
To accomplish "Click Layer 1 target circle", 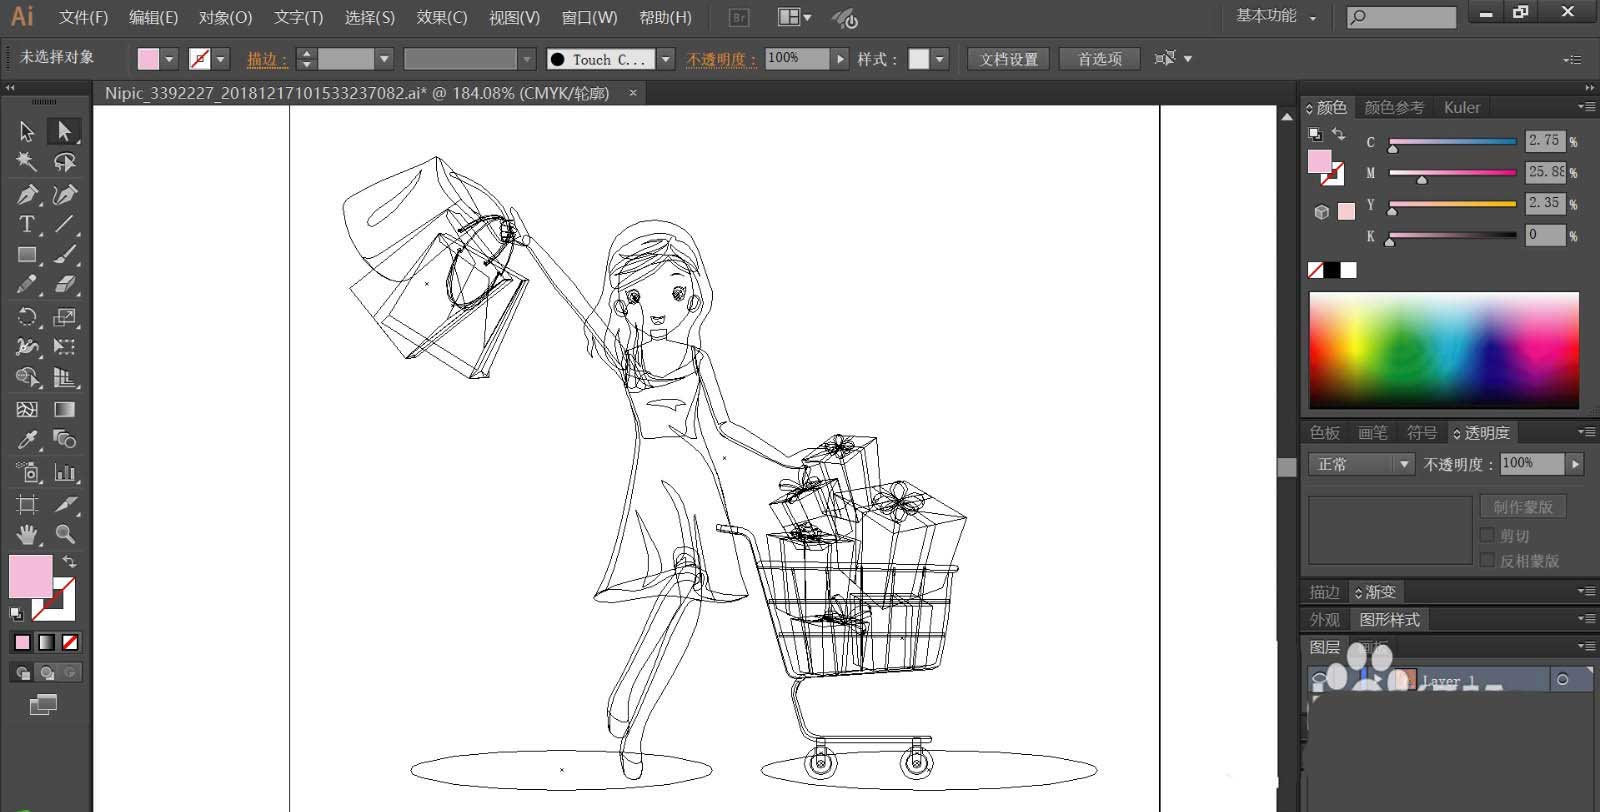I will (1562, 680).
